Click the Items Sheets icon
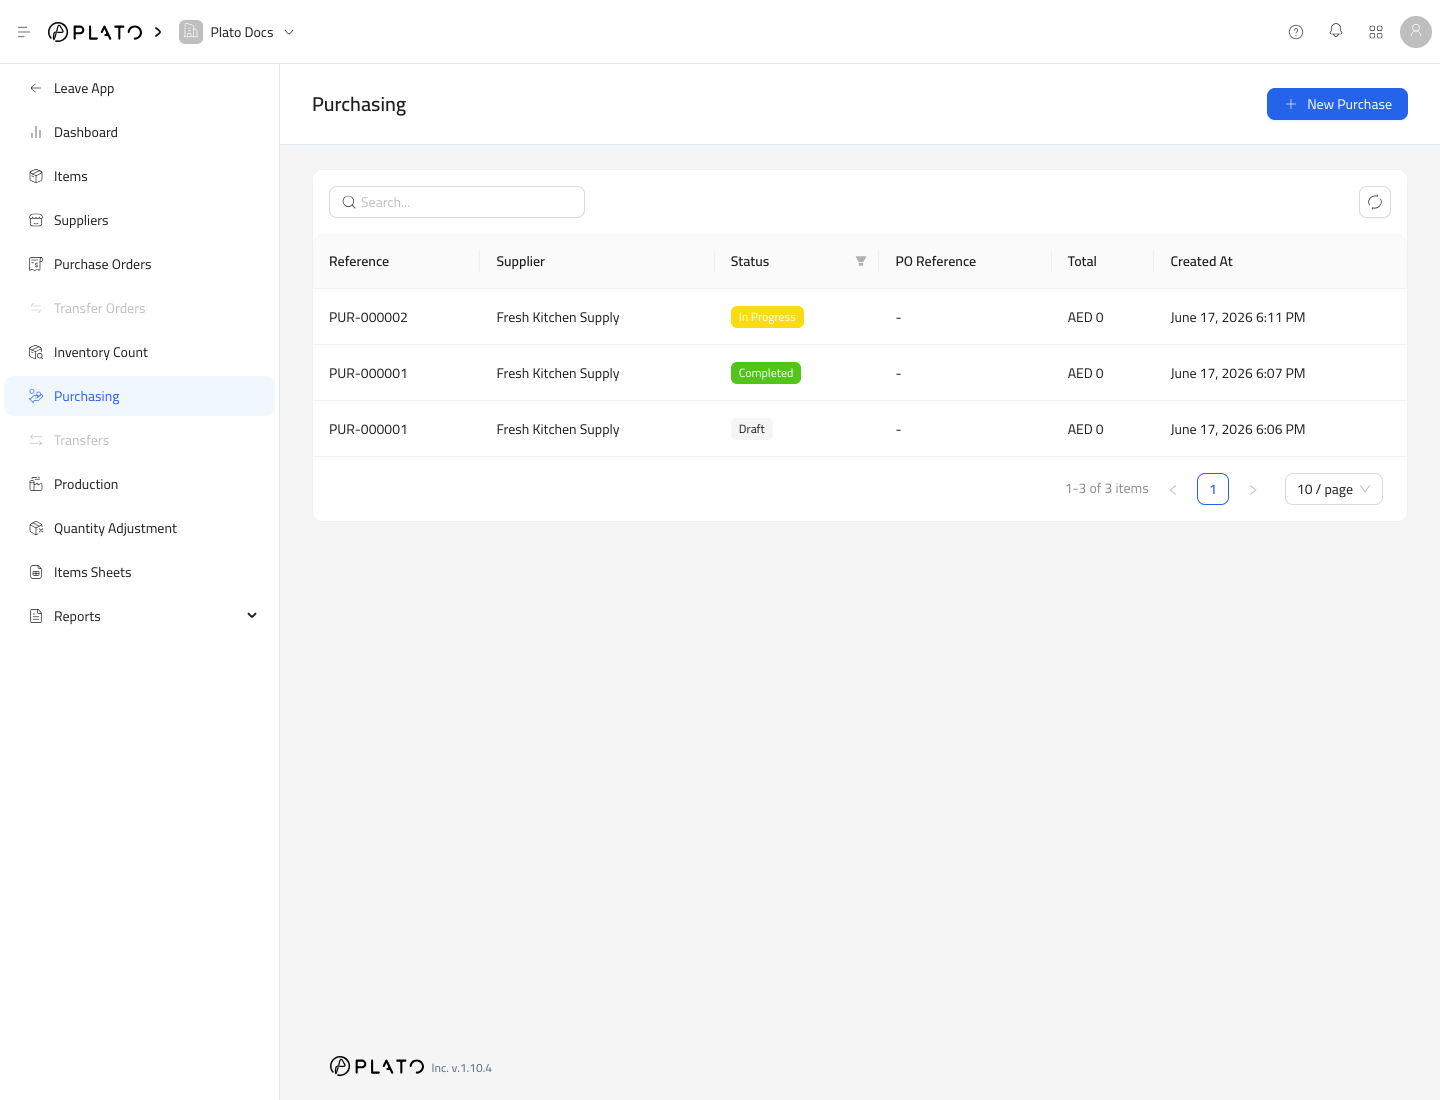The width and height of the screenshot is (1440, 1100). tap(36, 572)
